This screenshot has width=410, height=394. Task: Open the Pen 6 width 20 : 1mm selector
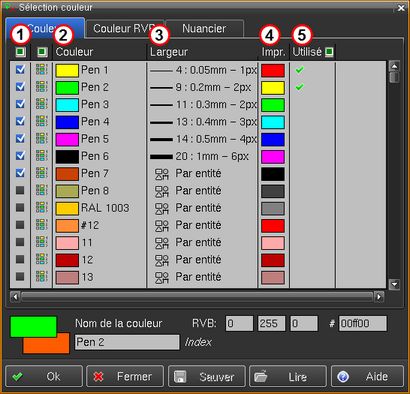point(203,156)
